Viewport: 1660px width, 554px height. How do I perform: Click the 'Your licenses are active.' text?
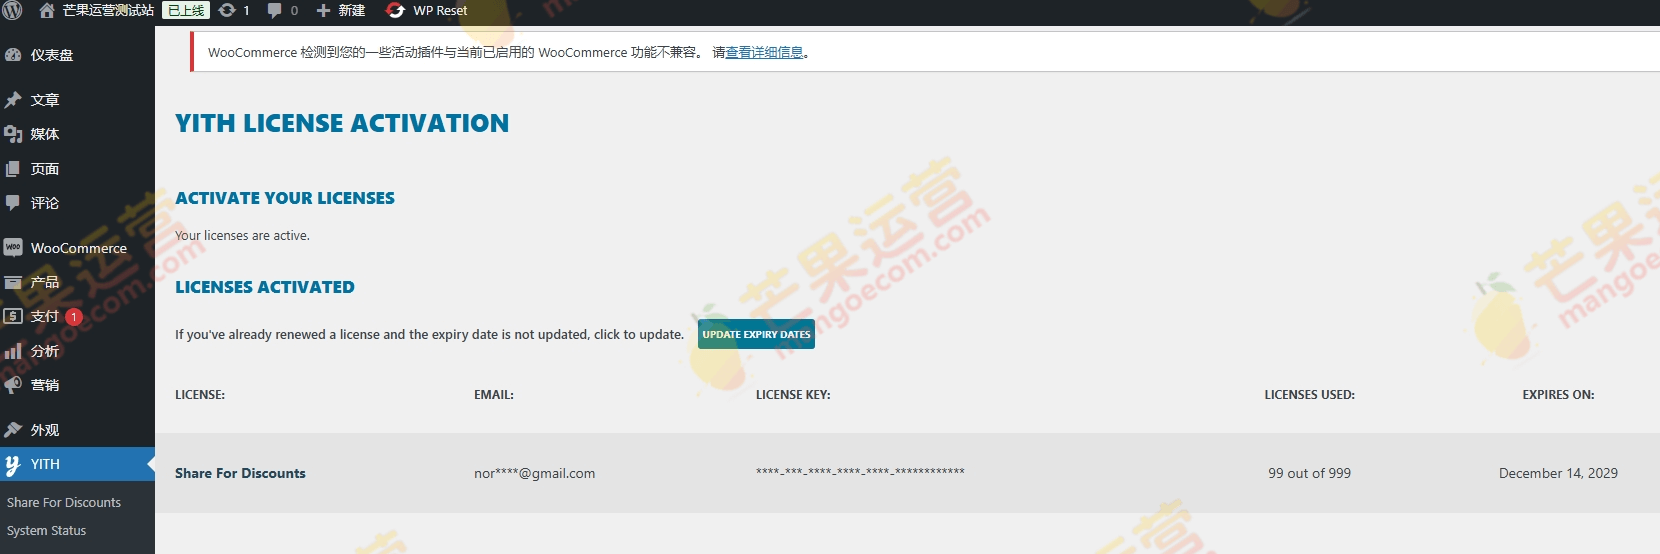[242, 236]
